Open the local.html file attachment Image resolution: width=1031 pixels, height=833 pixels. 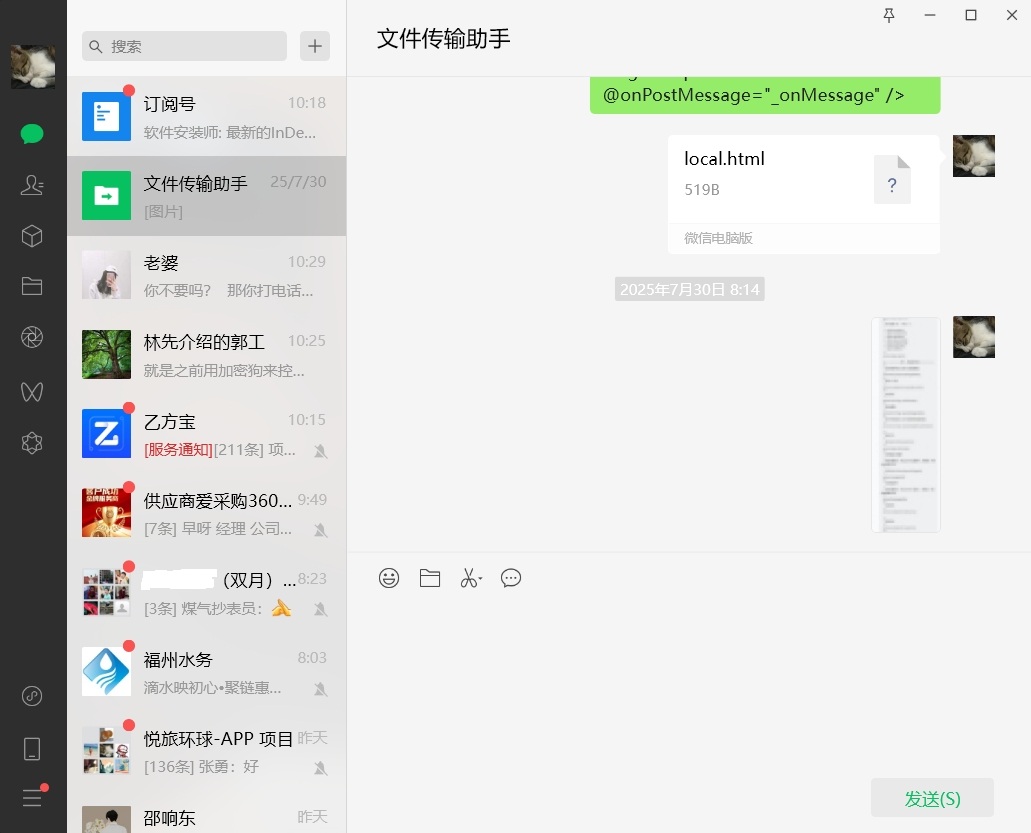803,195
